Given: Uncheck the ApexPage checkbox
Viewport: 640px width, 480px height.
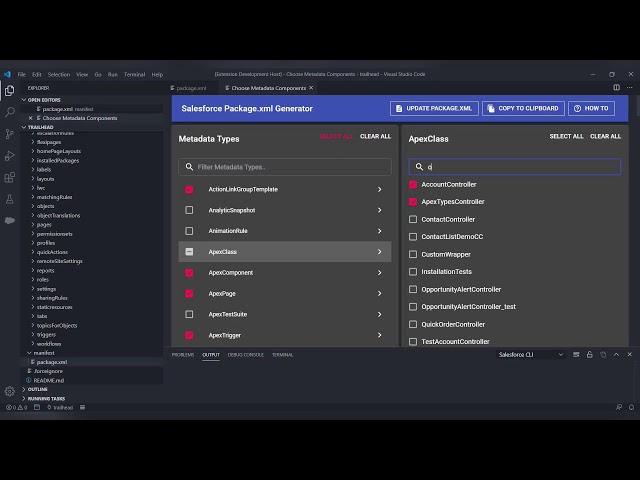Looking at the screenshot, I should (189, 293).
